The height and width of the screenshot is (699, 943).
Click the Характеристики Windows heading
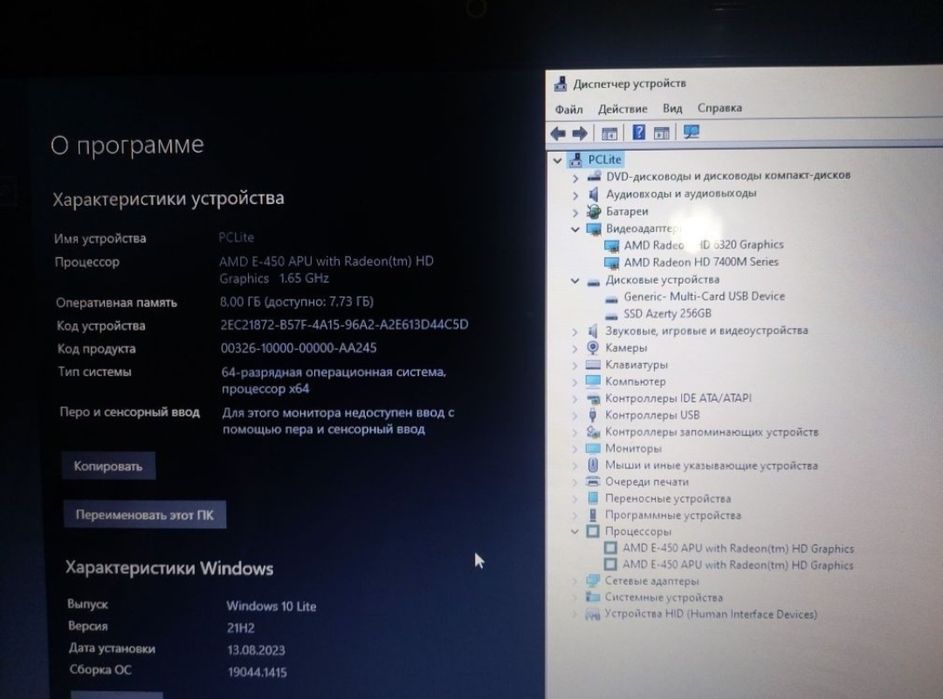click(x=169, y=568)
